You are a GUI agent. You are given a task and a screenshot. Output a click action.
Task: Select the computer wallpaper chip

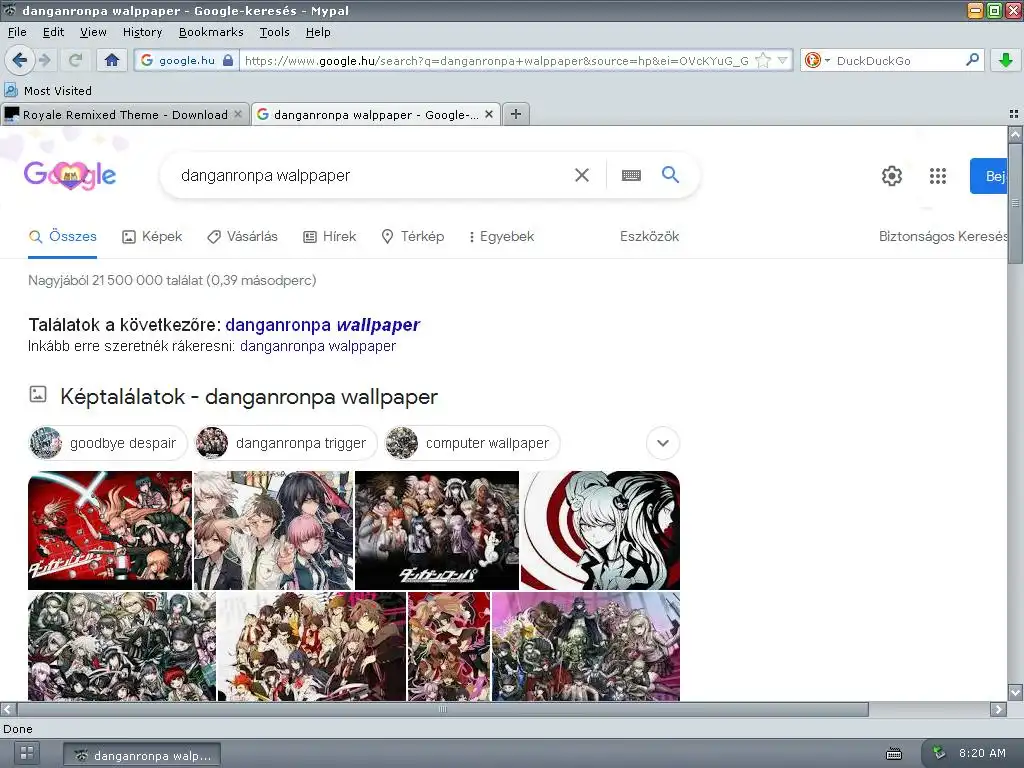tap(472, 443)
